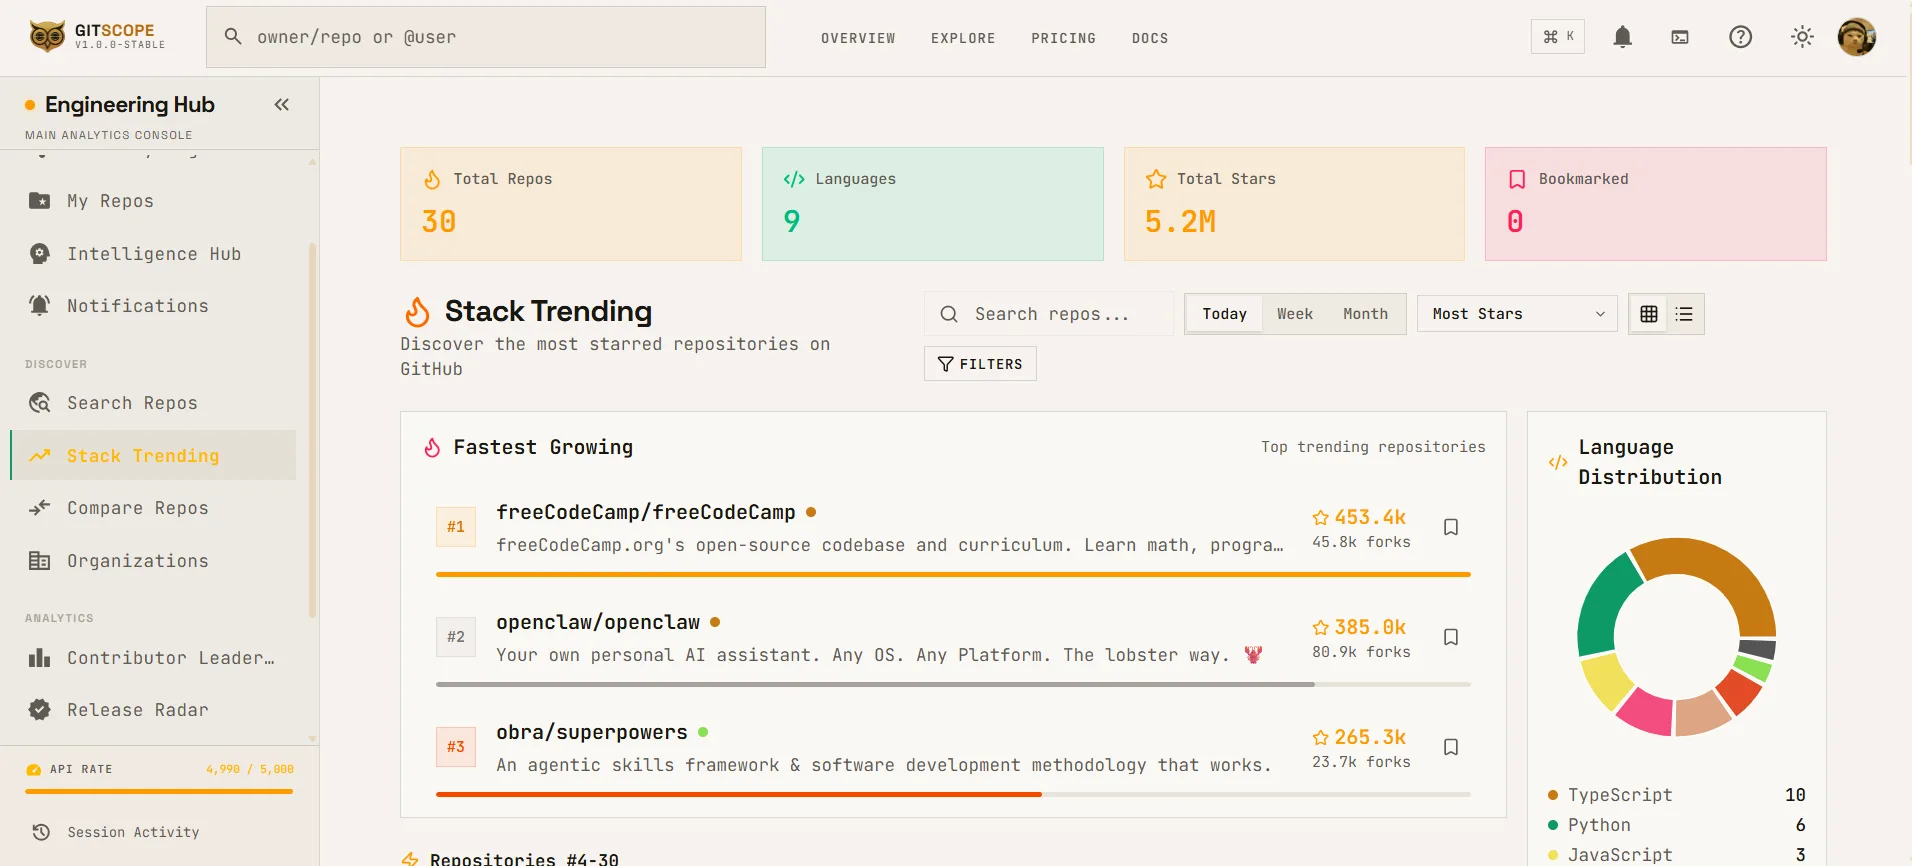The image size is (1912, 866).
Task: Open the openclaw/openclaw repository
Action: pyautogui.click(x=598, y=622)
